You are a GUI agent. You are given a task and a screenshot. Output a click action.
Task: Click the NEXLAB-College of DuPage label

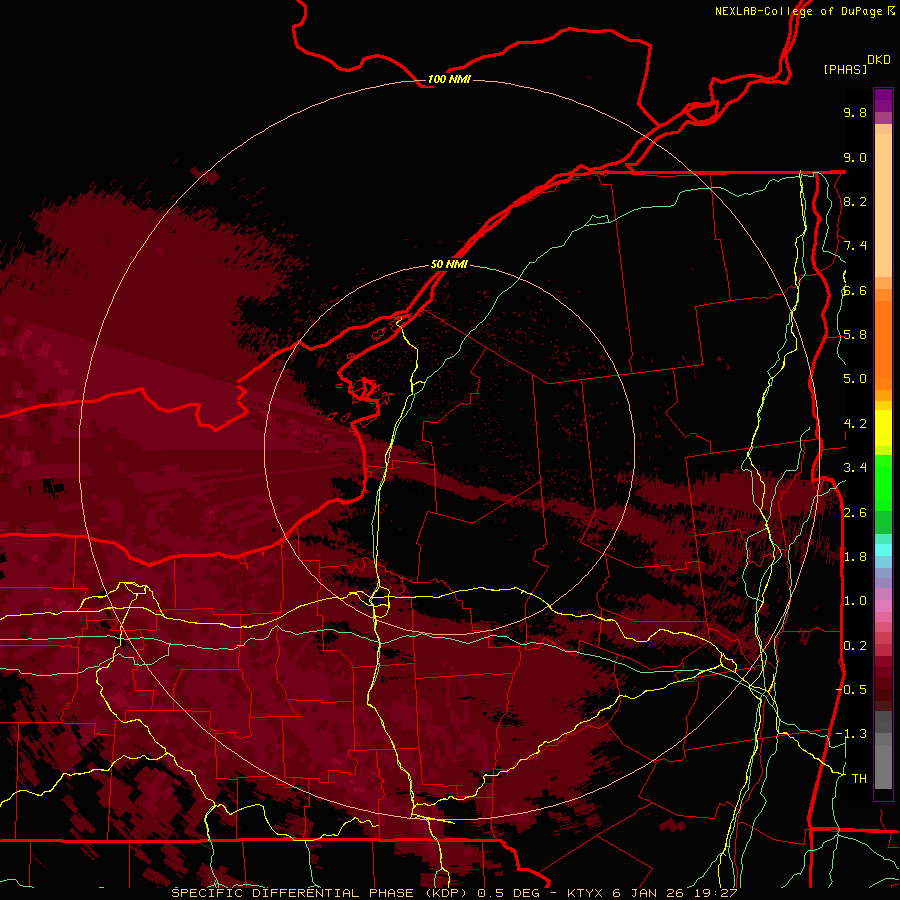coord(799,11)
